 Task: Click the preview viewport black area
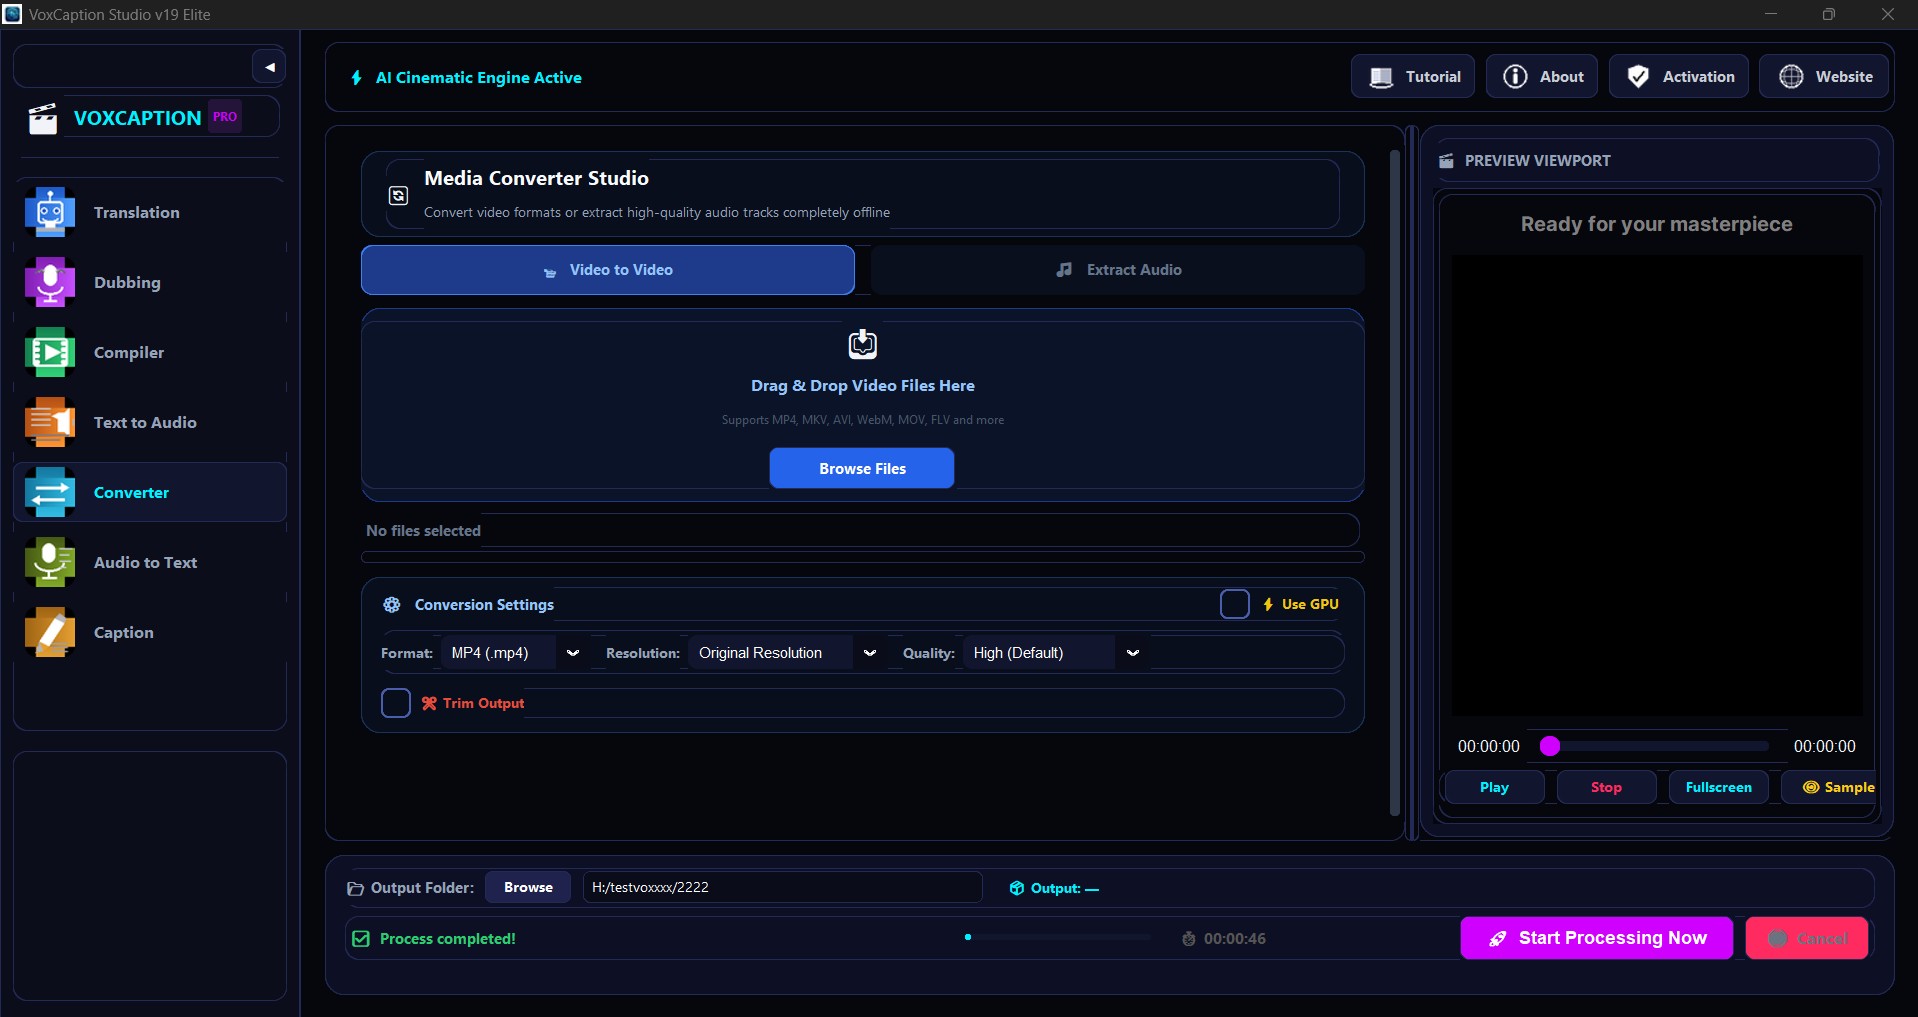click(1657, 484)
